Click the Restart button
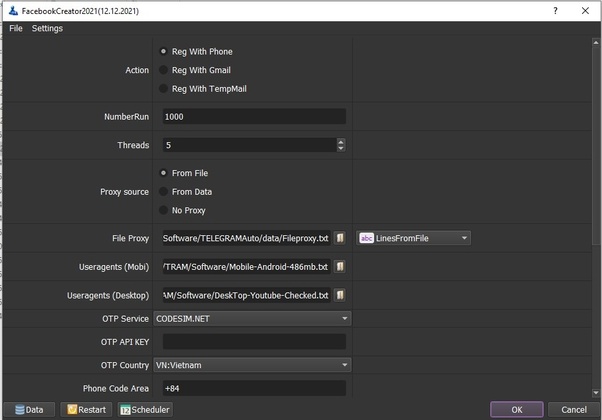This screenshot has height=420, width=602. click(86, 410)
